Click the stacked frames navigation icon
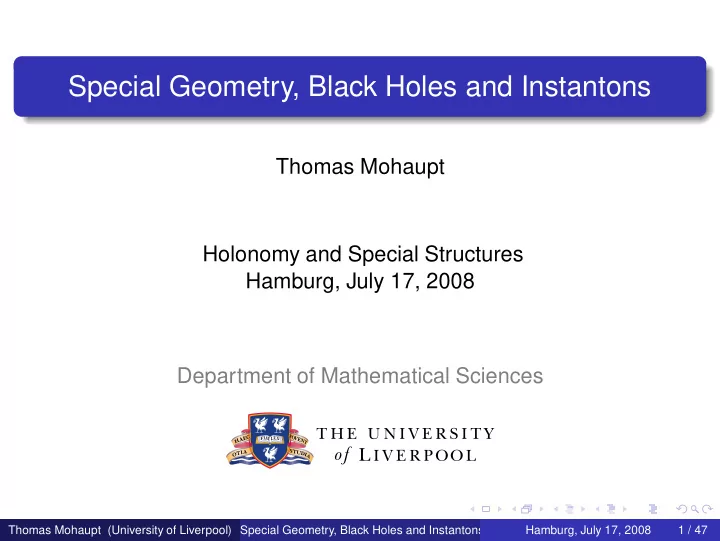Viewport: 720px width, 541px height. coord(526,508)
